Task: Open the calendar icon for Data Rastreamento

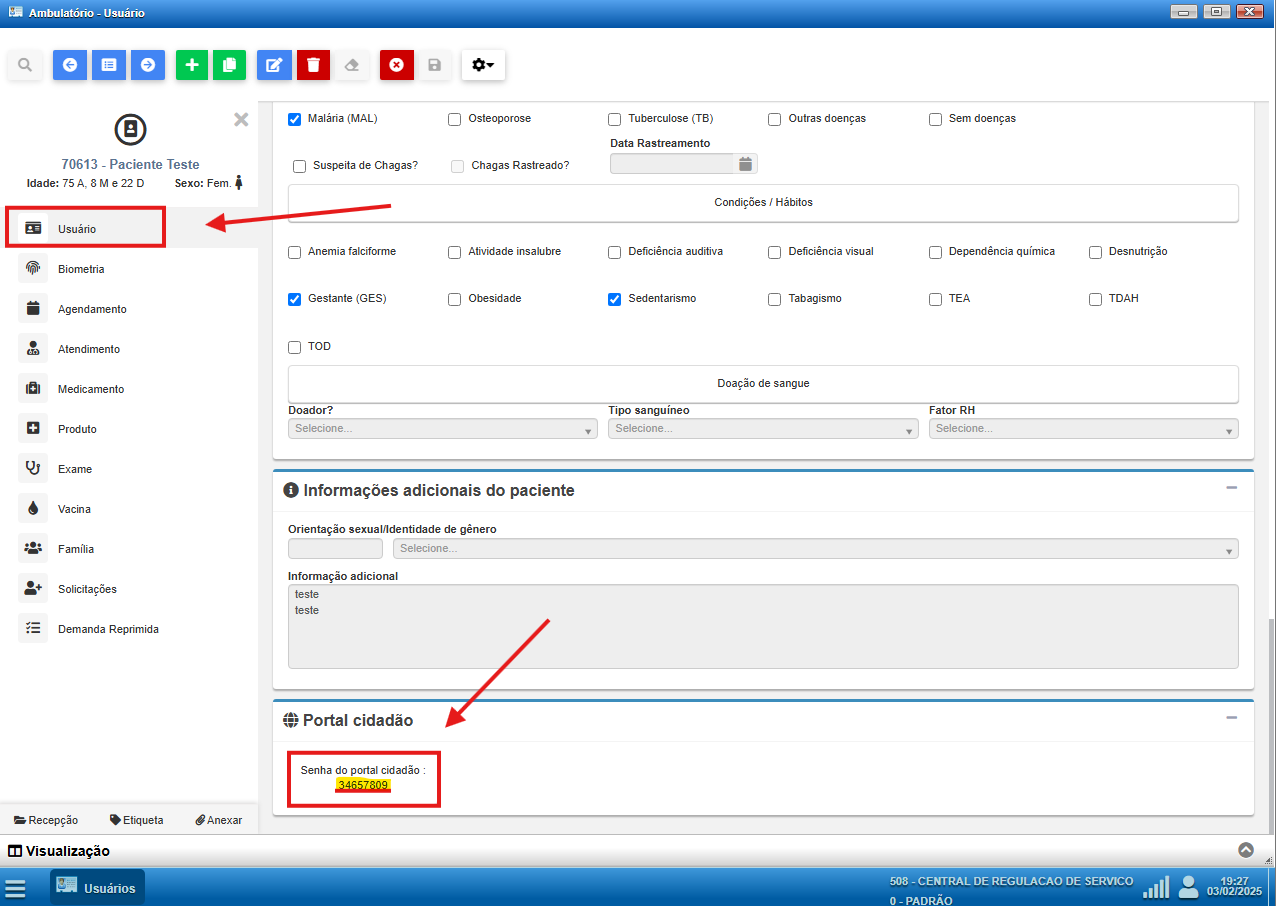Action: click(745, 164)
